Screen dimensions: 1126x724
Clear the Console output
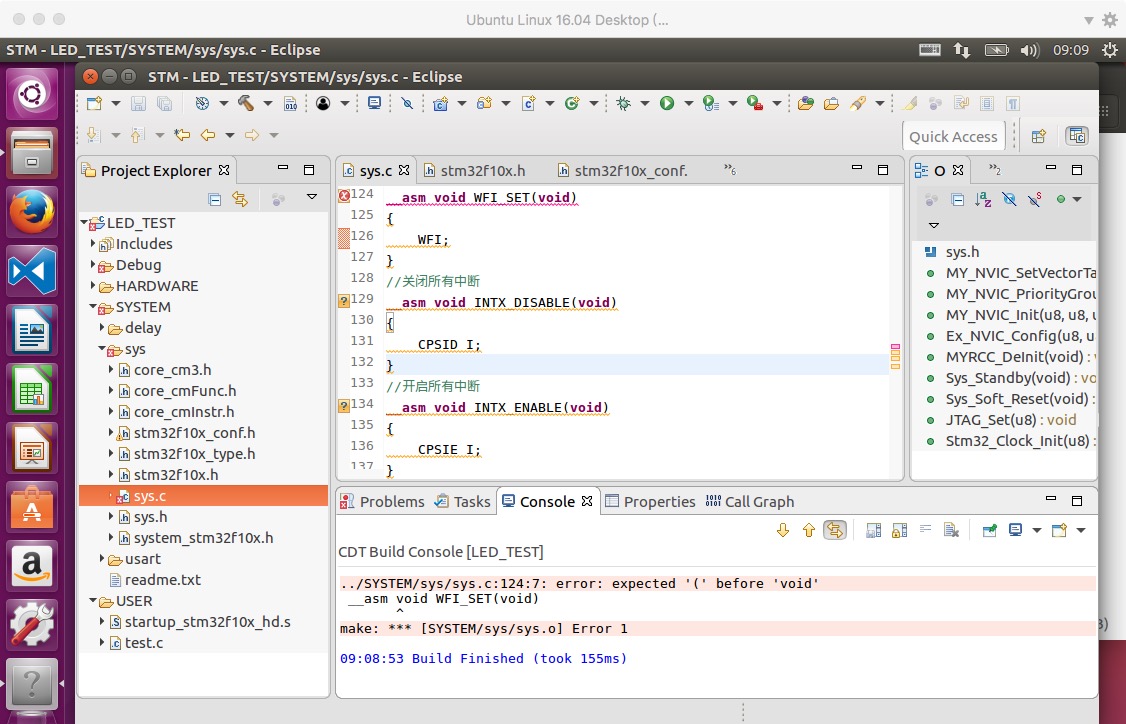pyautogui.click(x=951, y=530)
